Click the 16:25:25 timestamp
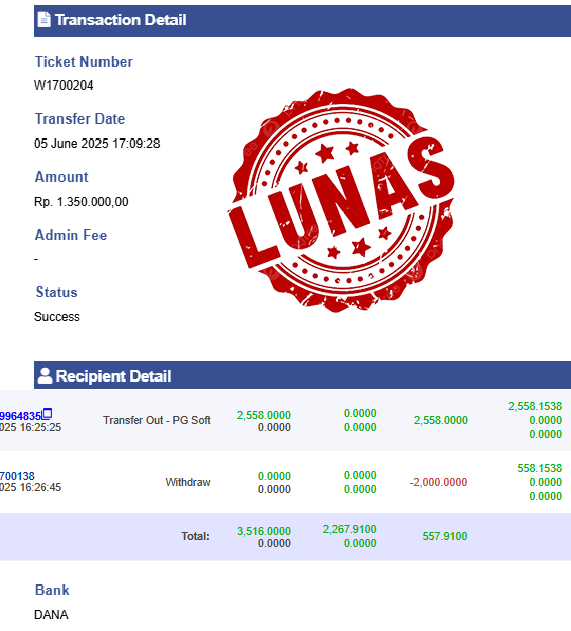The height and width of the screenshot is (631, 571). pyautogui.click(x=40, y=427)
